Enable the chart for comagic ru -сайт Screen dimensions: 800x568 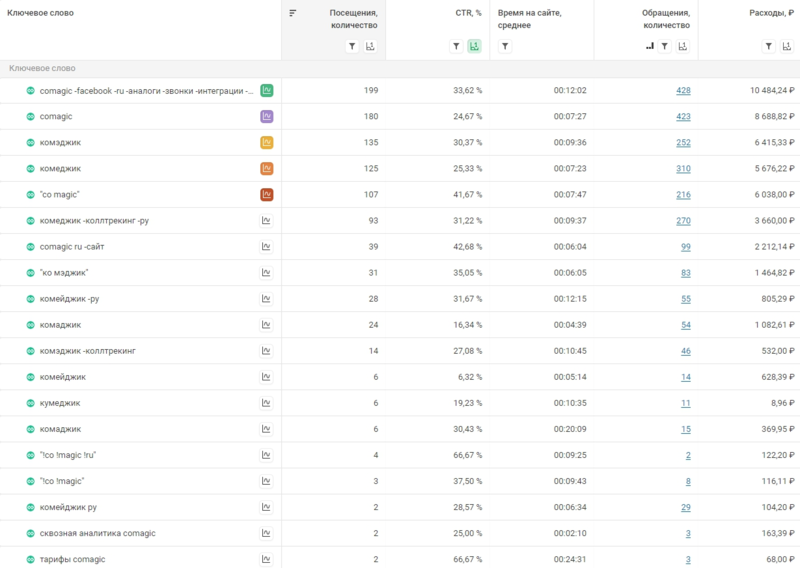point(266,246)
